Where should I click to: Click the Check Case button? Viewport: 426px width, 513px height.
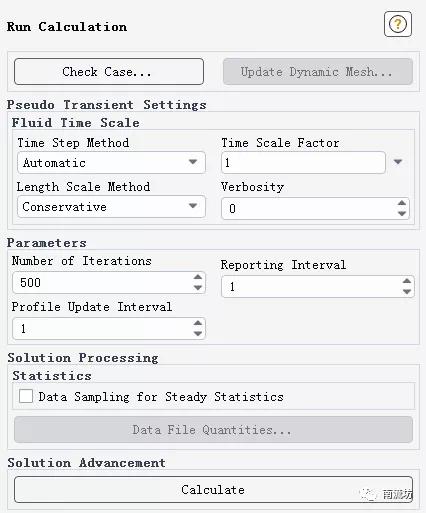pyautogui.click(x=109, y=72)
